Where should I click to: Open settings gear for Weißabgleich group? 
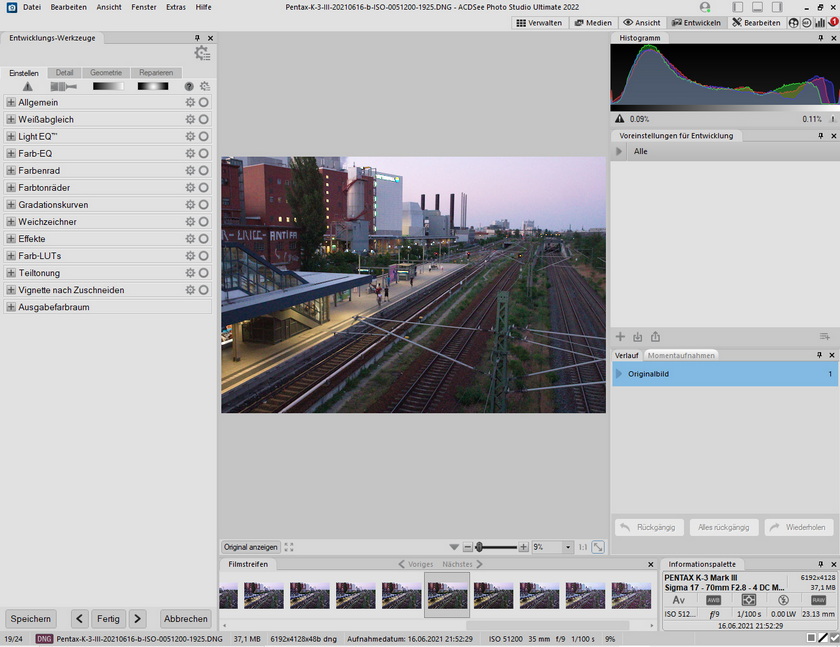190,120
